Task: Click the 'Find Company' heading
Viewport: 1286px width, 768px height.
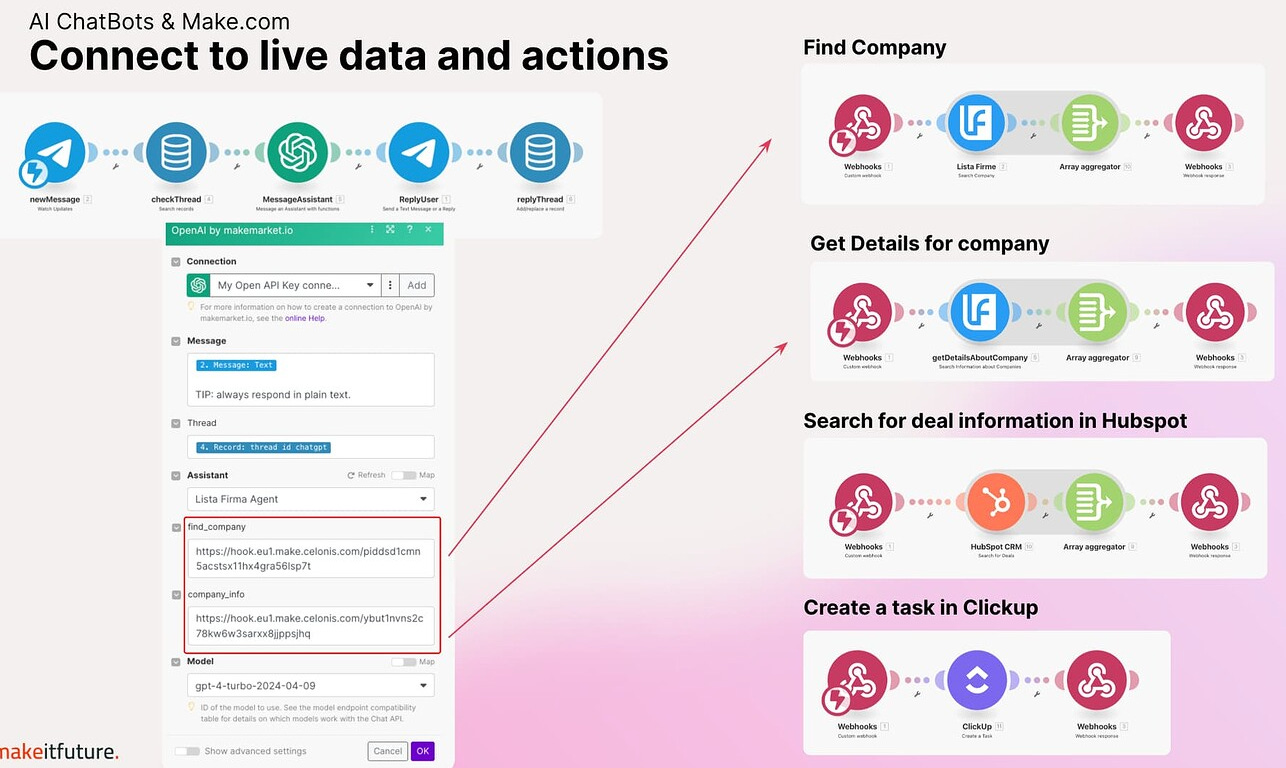Action: coord(875,48)
